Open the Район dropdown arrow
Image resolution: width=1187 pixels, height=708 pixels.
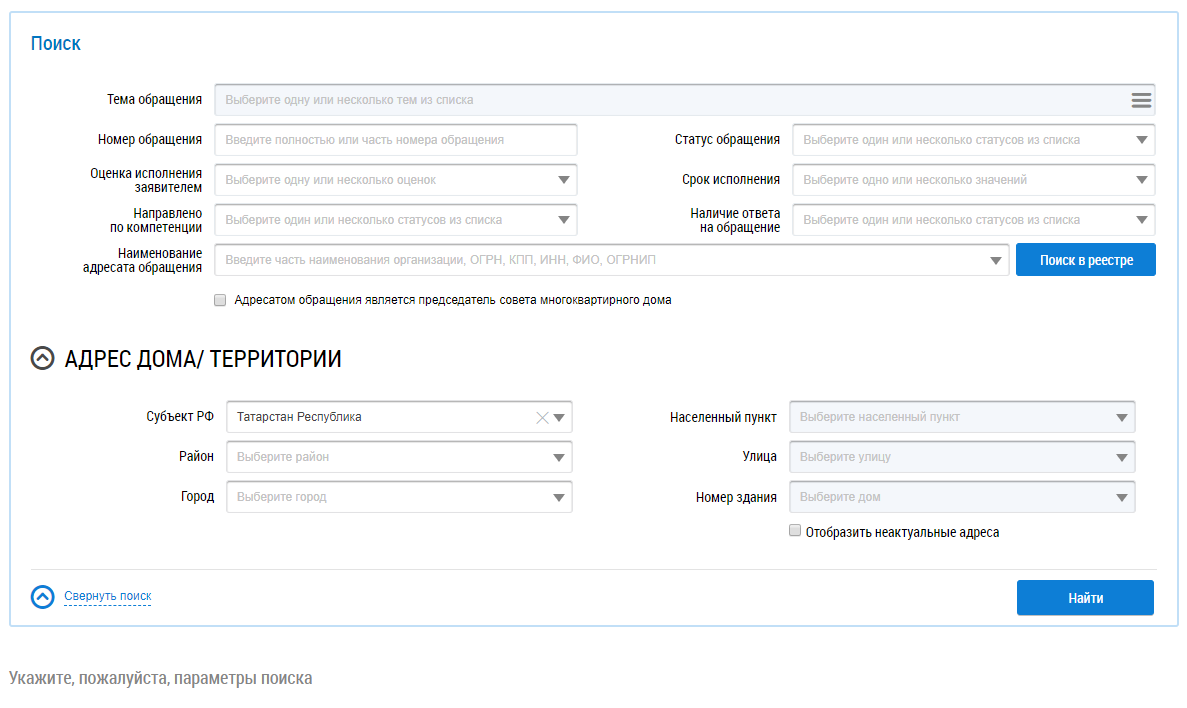coord(558,458)
